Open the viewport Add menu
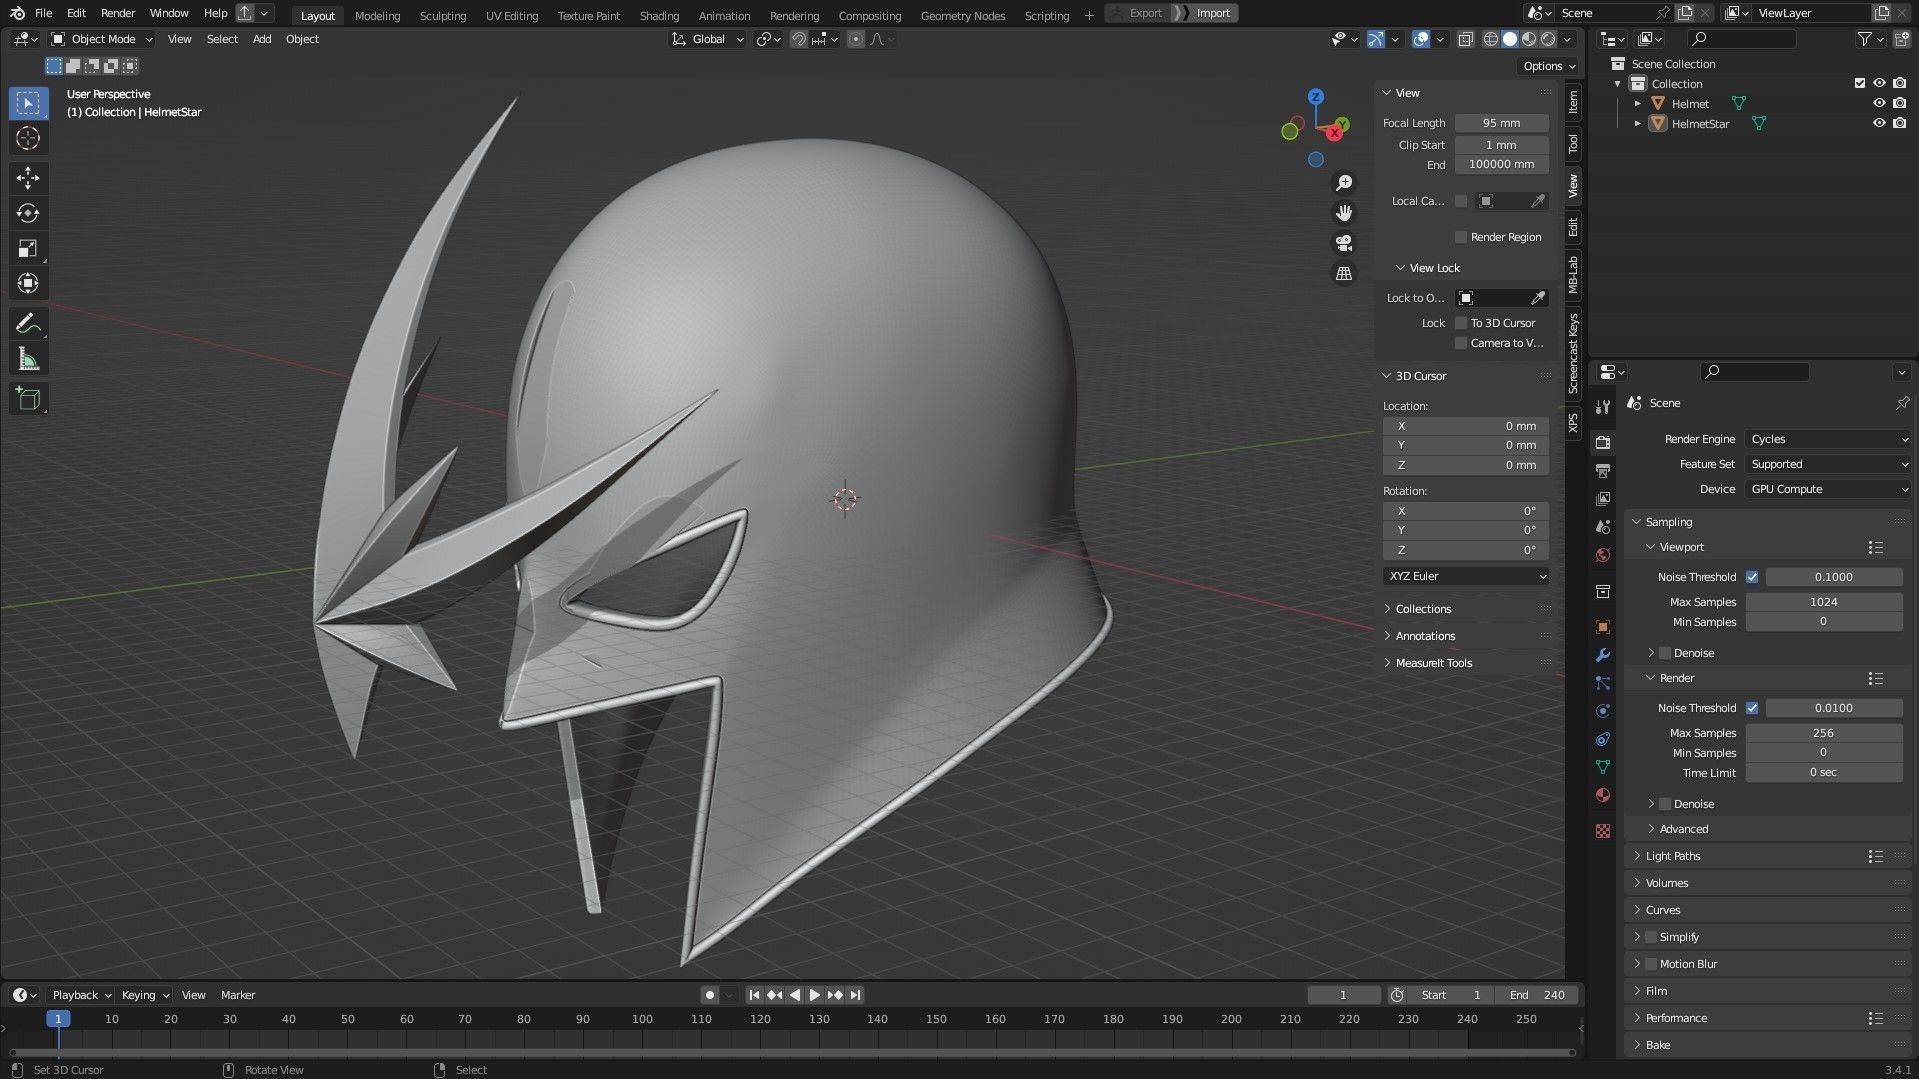Image resolution: width=1919 pixels, height=1079 pixels. click(x=262, y=39)
